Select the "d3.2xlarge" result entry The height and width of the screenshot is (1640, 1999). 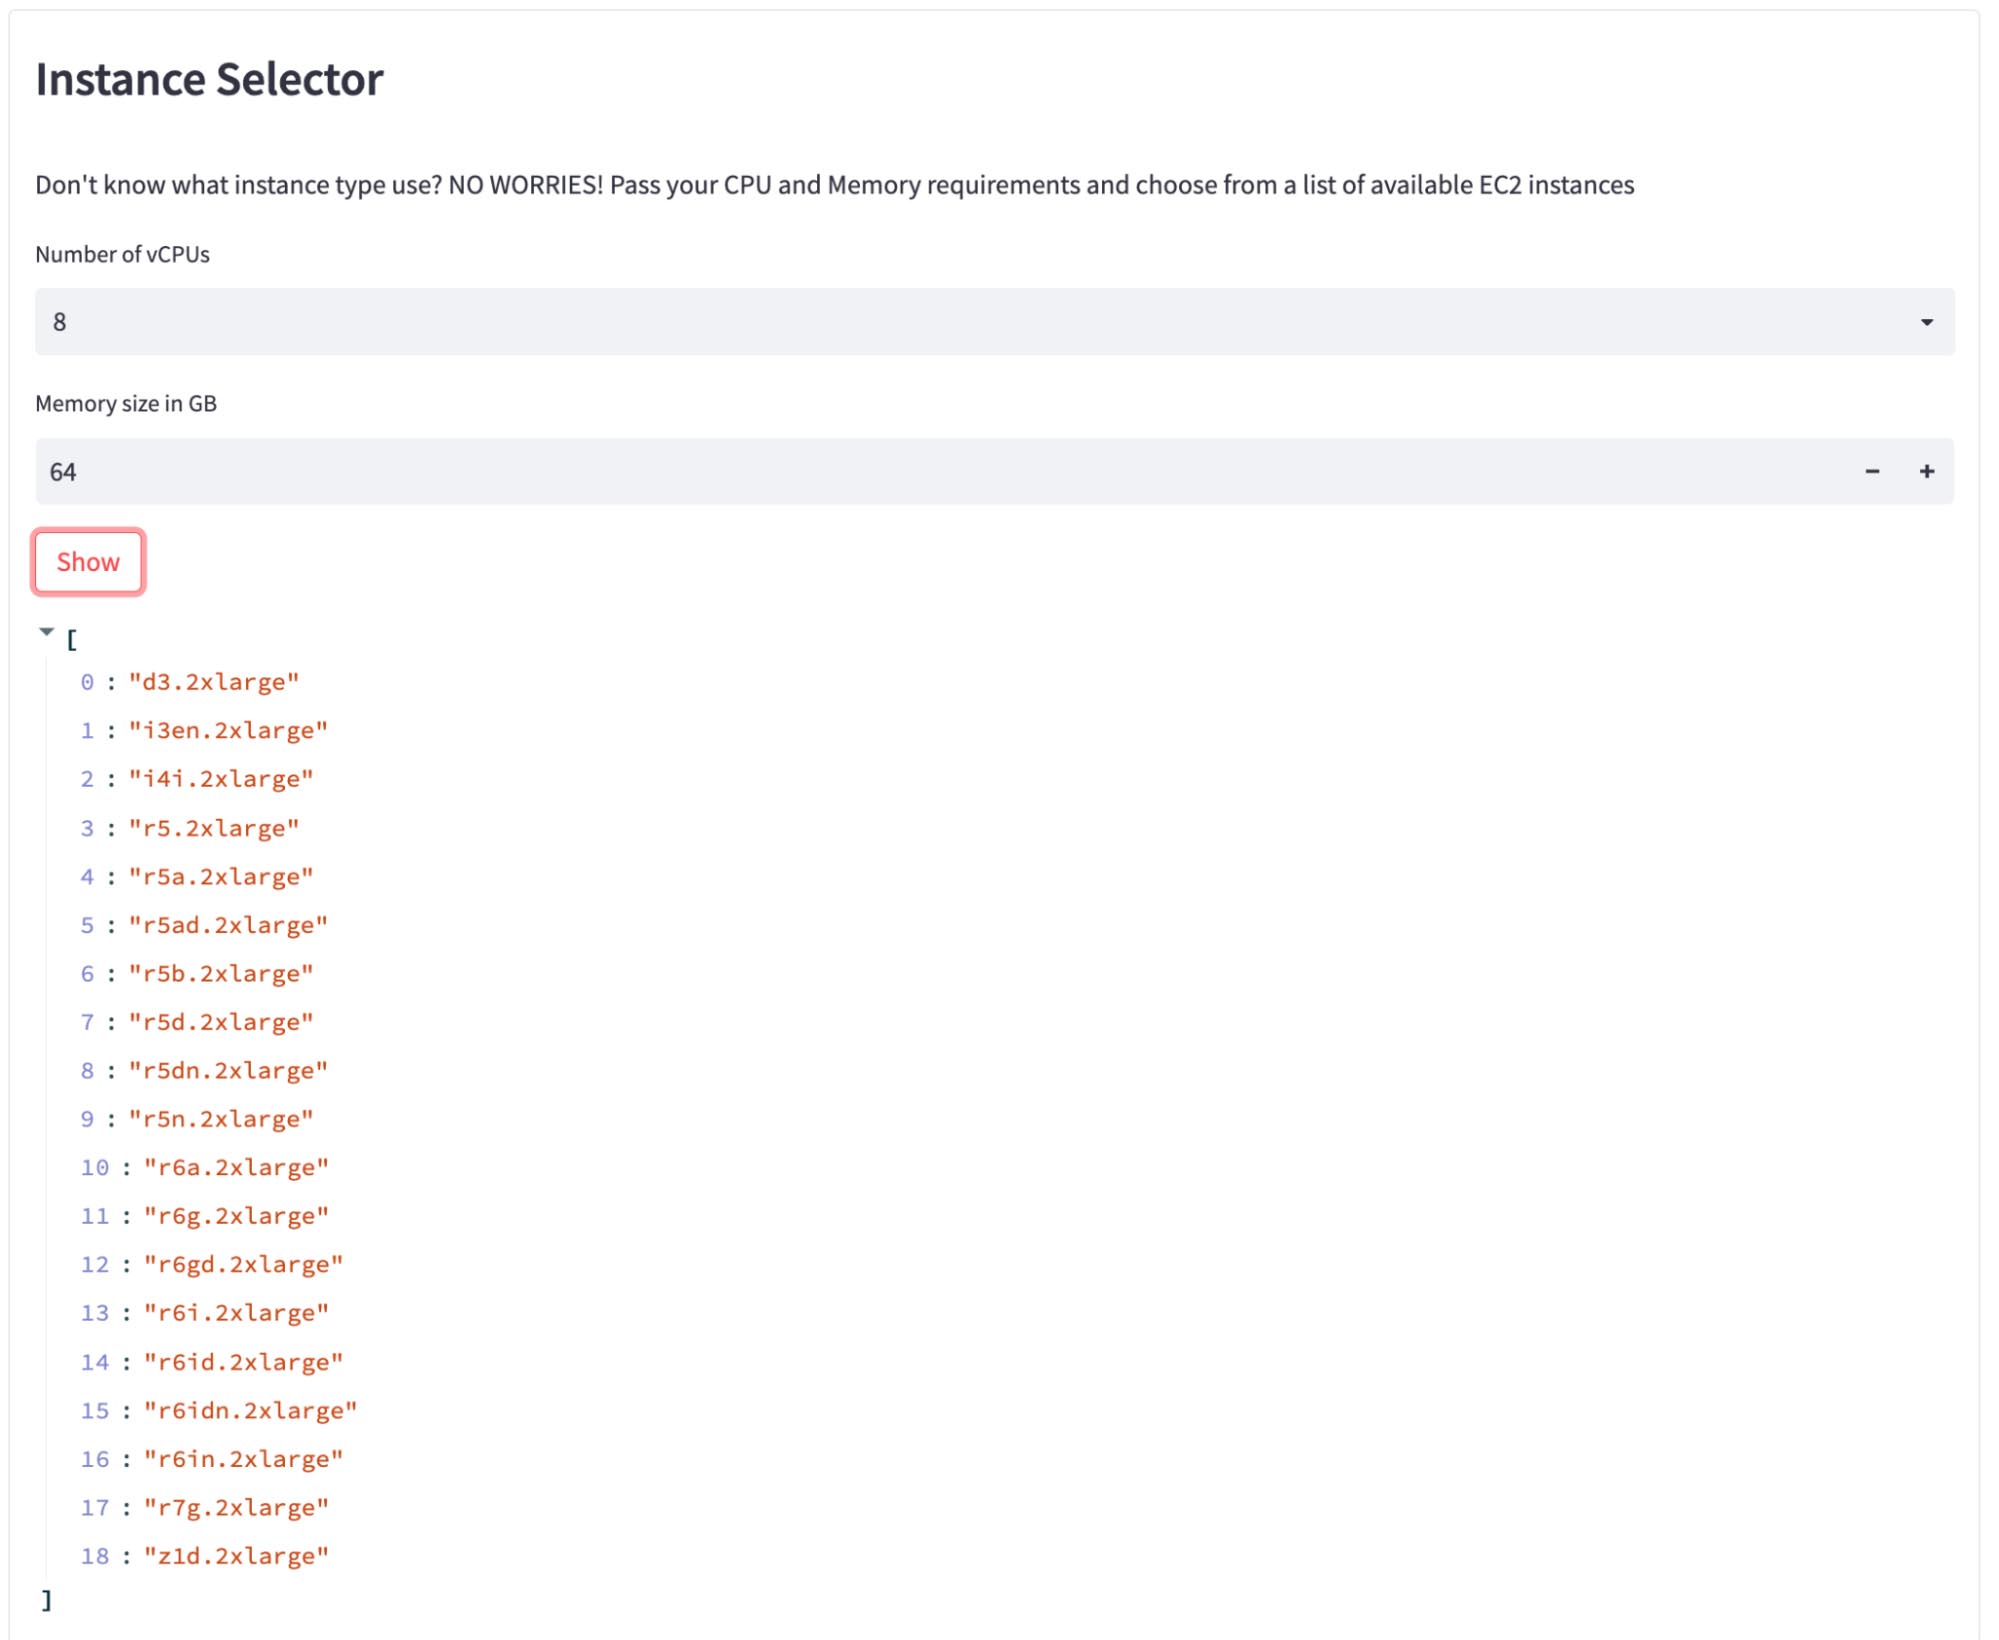click(x=214, y=682)
